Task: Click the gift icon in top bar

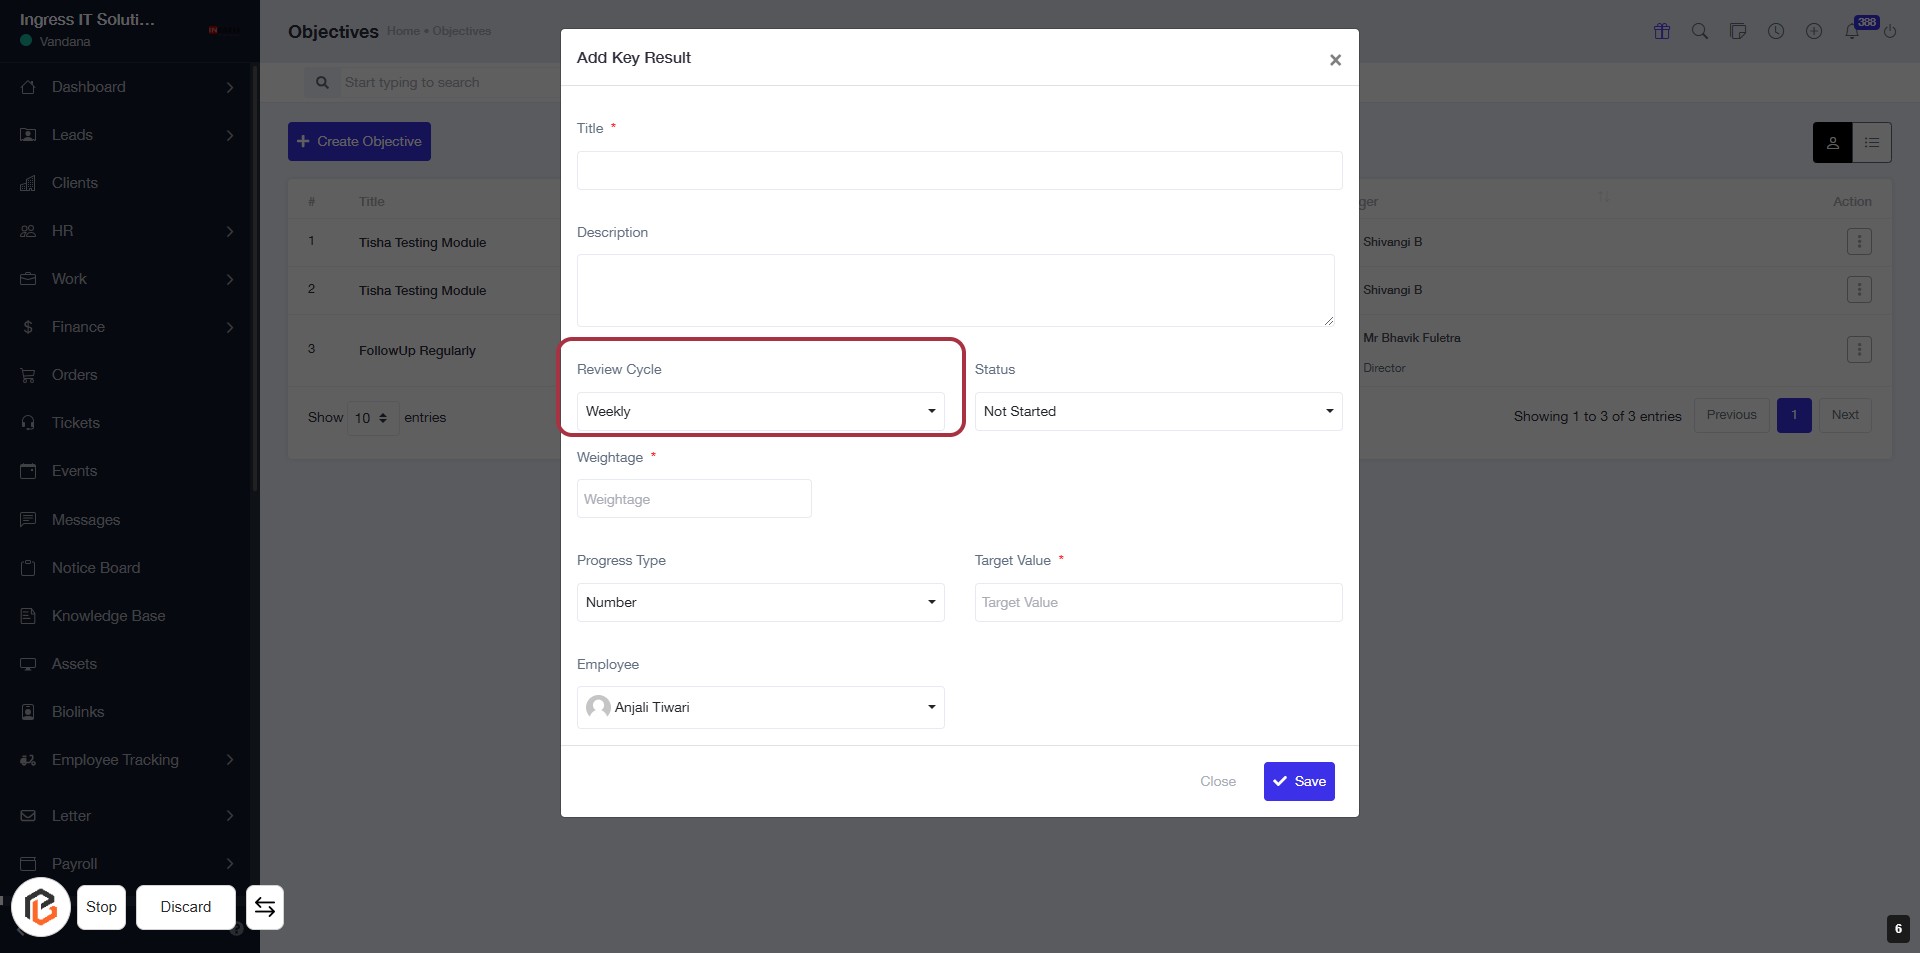Action: click(1662, 31)
